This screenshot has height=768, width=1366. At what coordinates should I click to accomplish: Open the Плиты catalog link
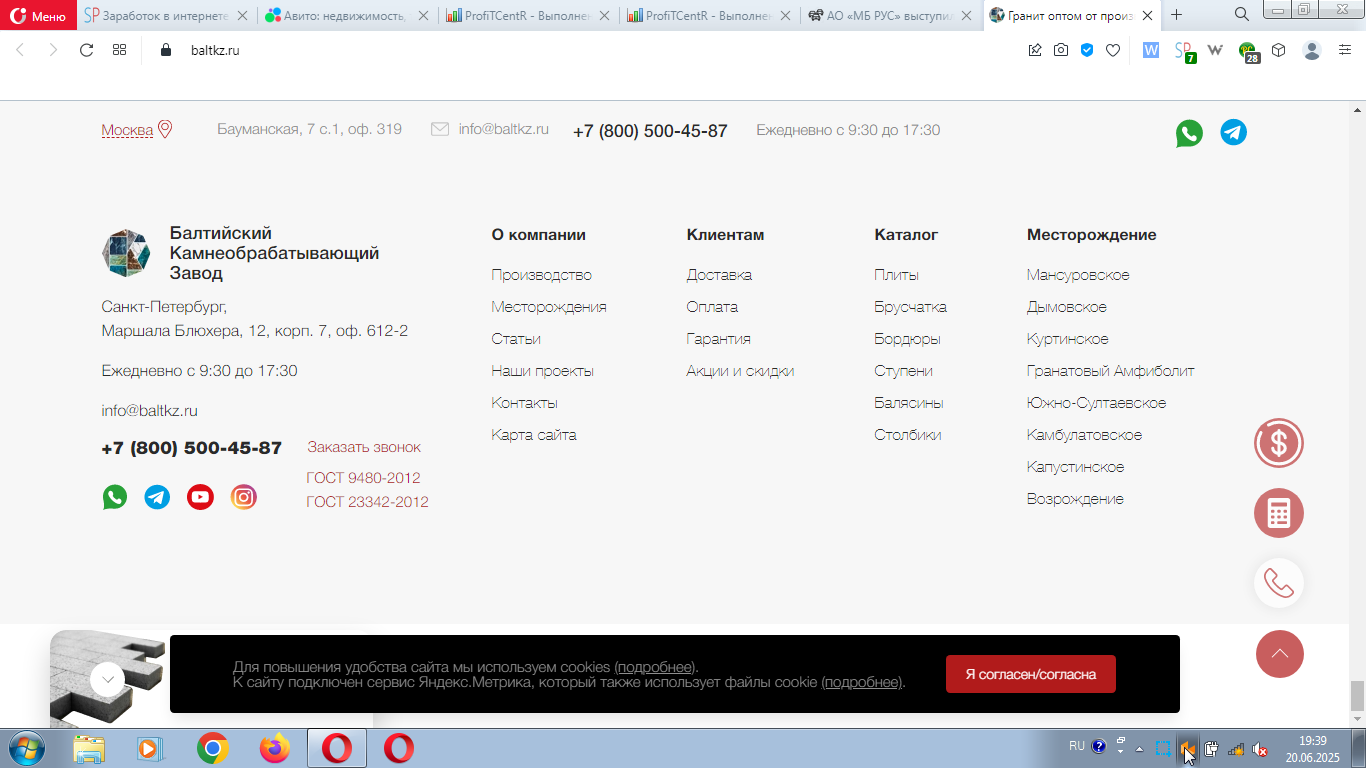pyautogui.click(x=896, y=275)
